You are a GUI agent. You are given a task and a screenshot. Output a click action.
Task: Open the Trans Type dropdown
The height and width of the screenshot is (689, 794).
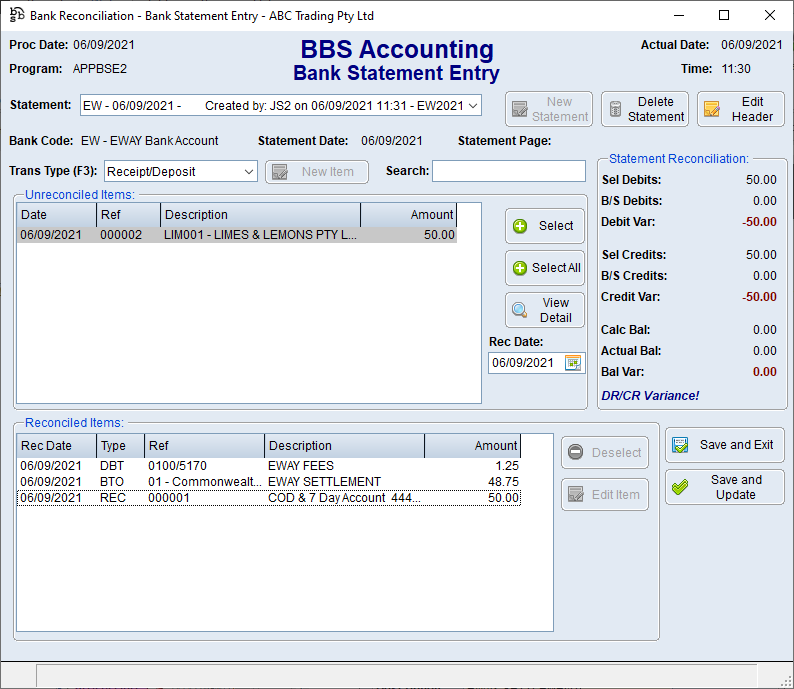tap(249, 172)
